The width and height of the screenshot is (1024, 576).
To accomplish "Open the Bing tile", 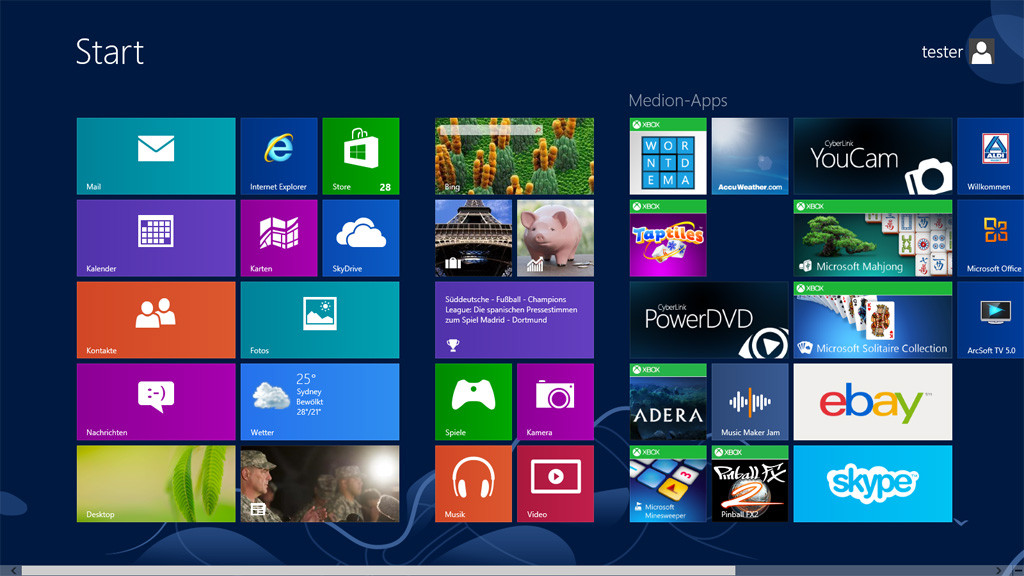I will coord(515,156).
